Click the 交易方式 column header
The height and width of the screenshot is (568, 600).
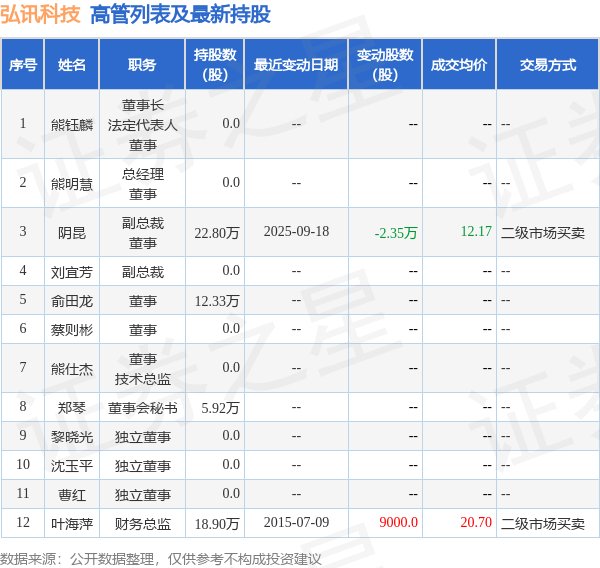[548, 65]
